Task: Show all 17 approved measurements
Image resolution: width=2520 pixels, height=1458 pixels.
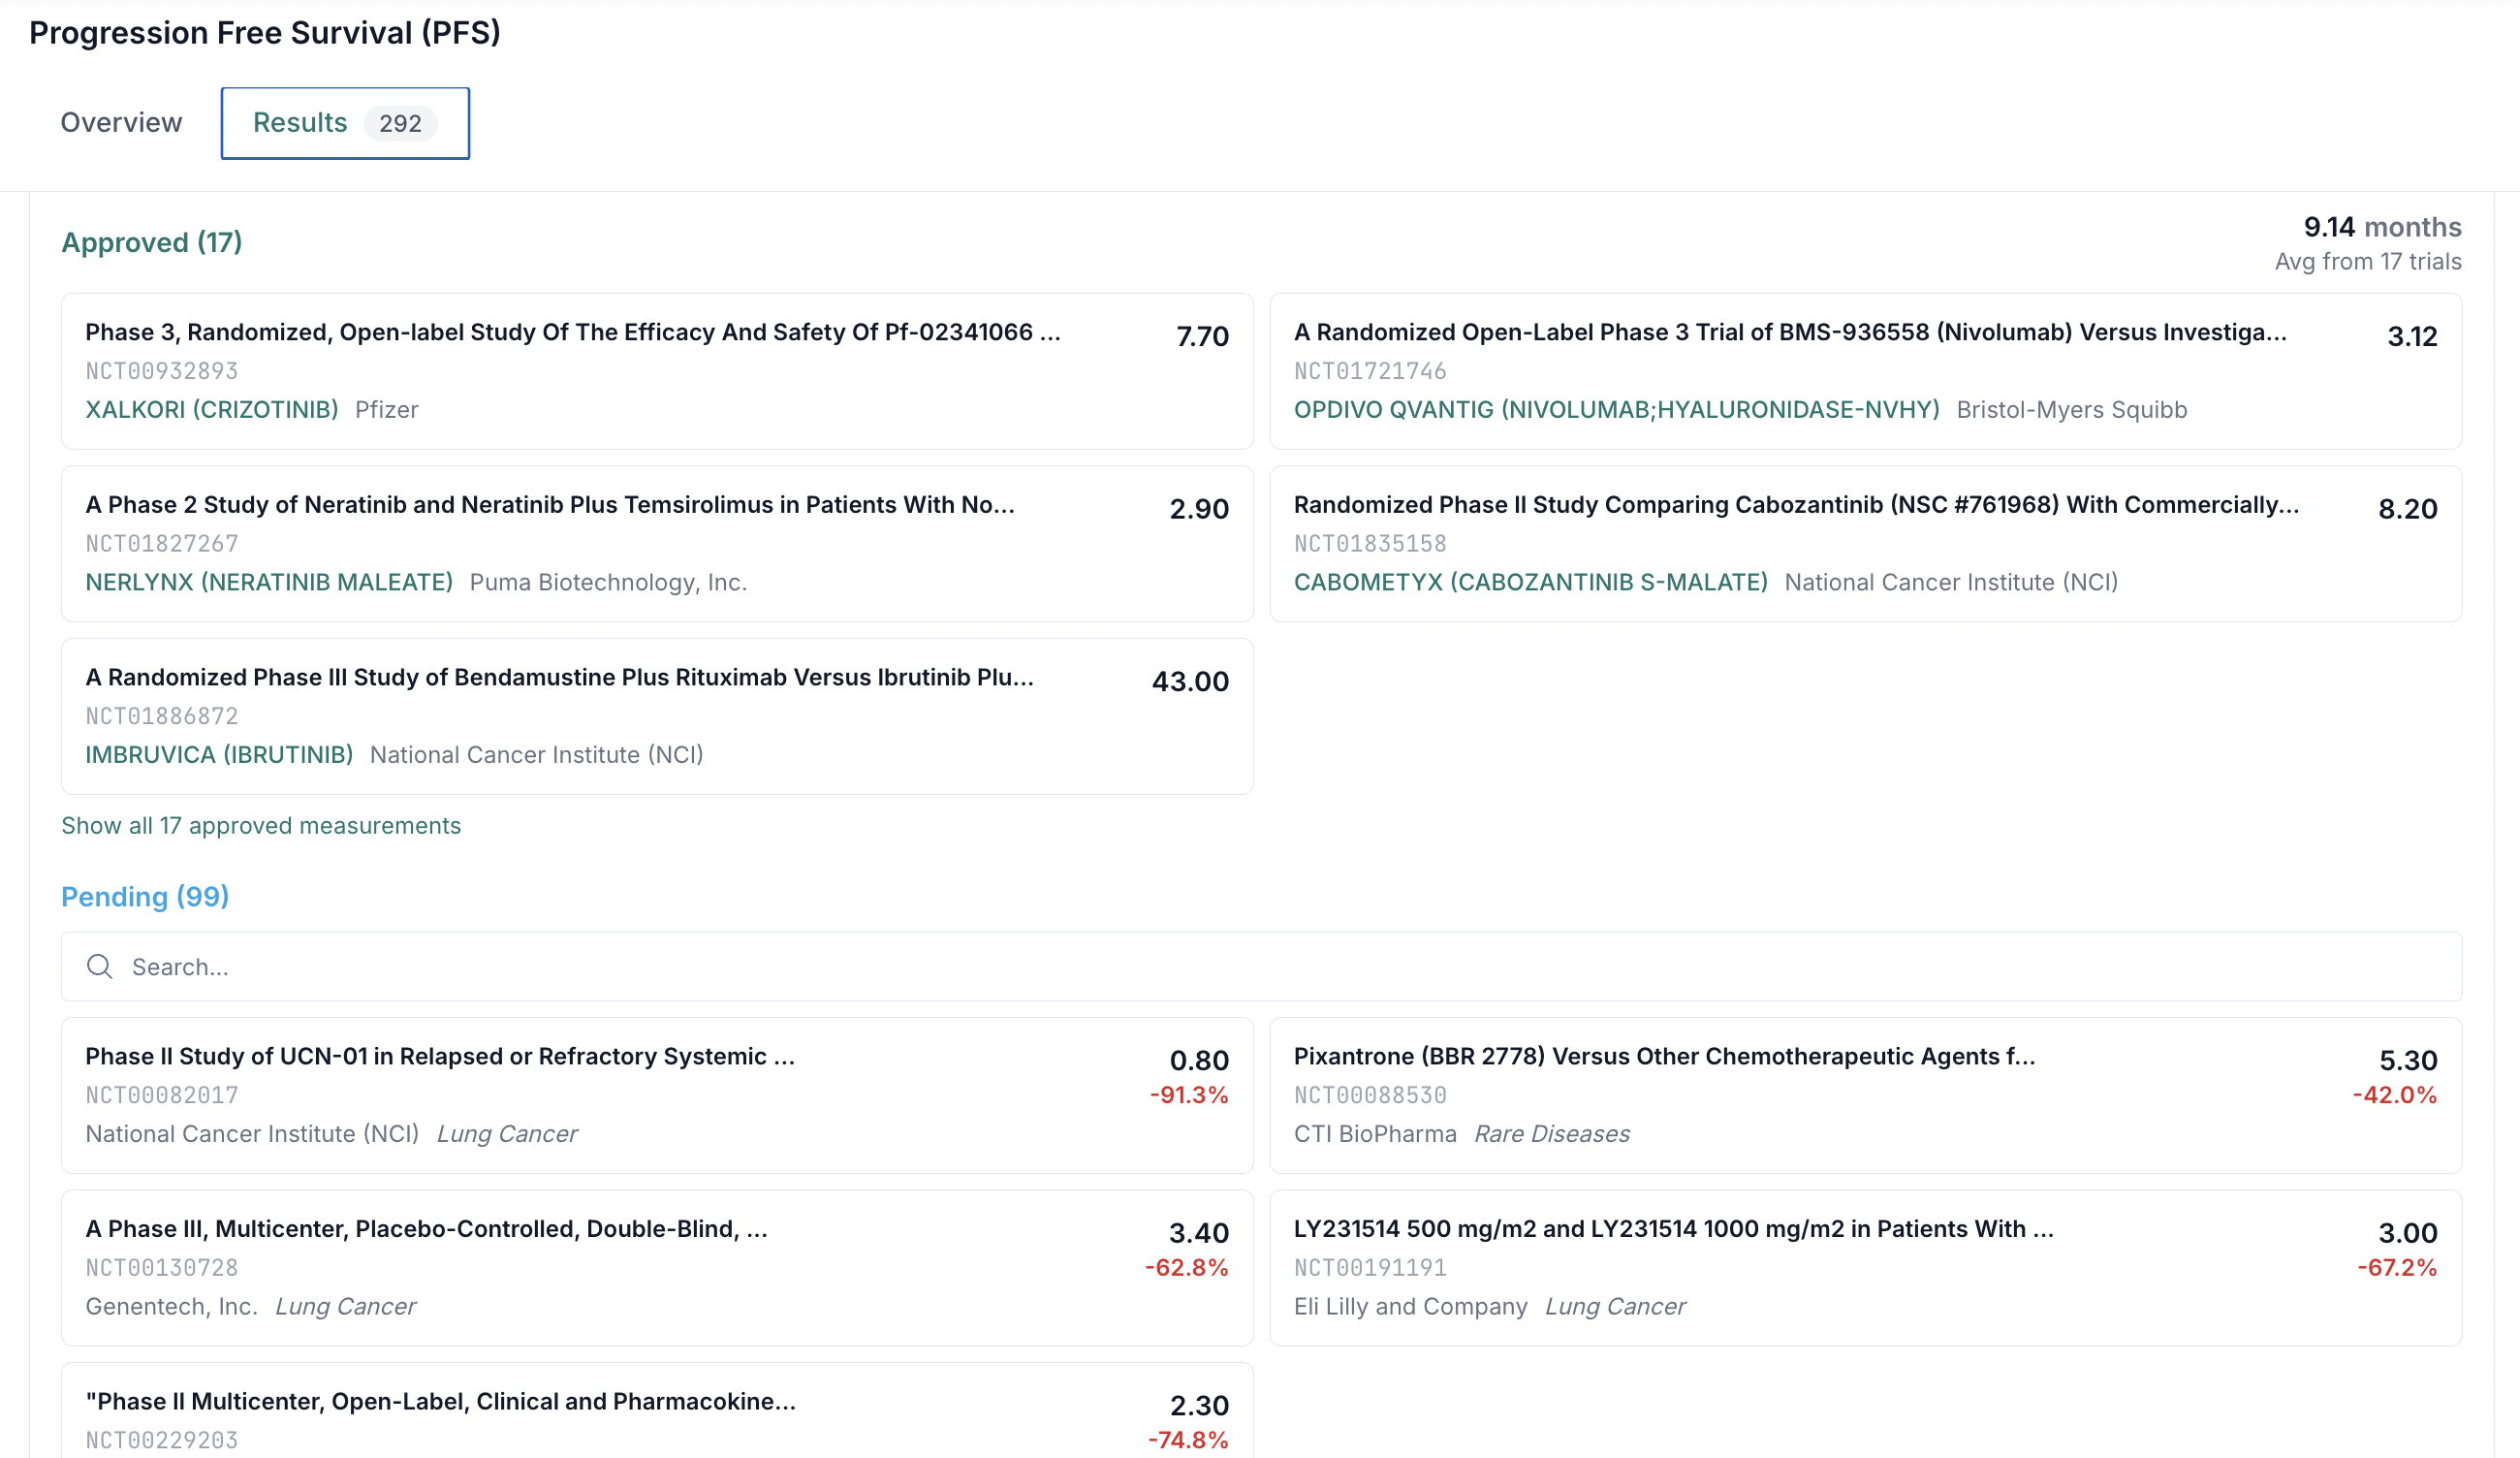Action: pyautogui.click(x=261, y=825)
